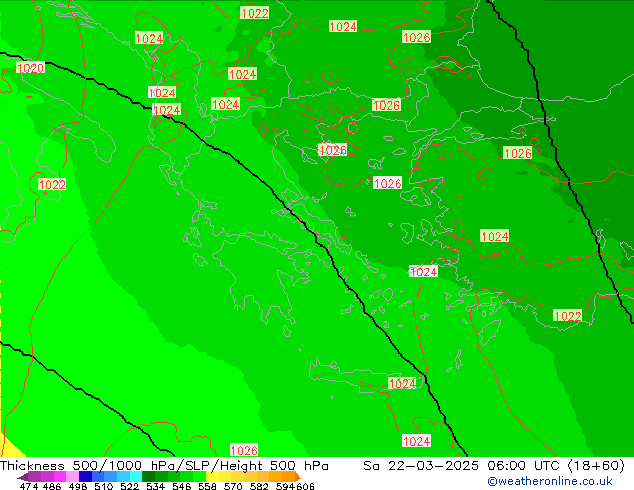
Task: Pick the darkest green legend swatch
Action: (x=148, y=477)
